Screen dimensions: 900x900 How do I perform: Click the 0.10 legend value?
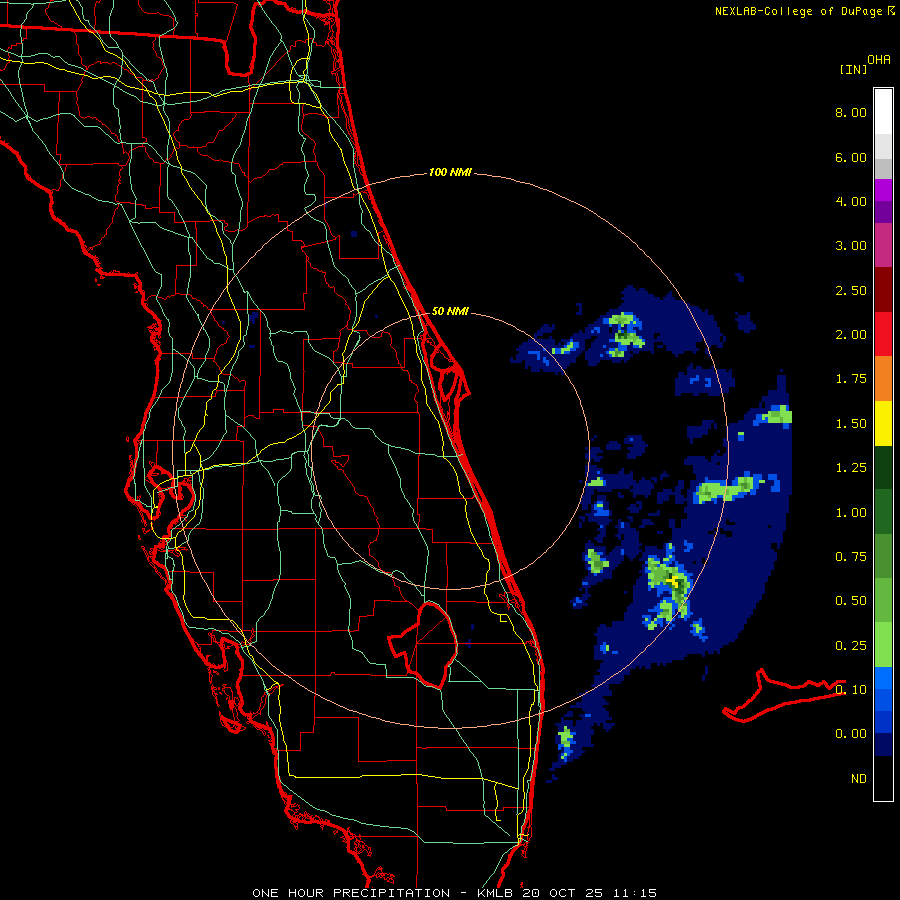click(851, 689)
